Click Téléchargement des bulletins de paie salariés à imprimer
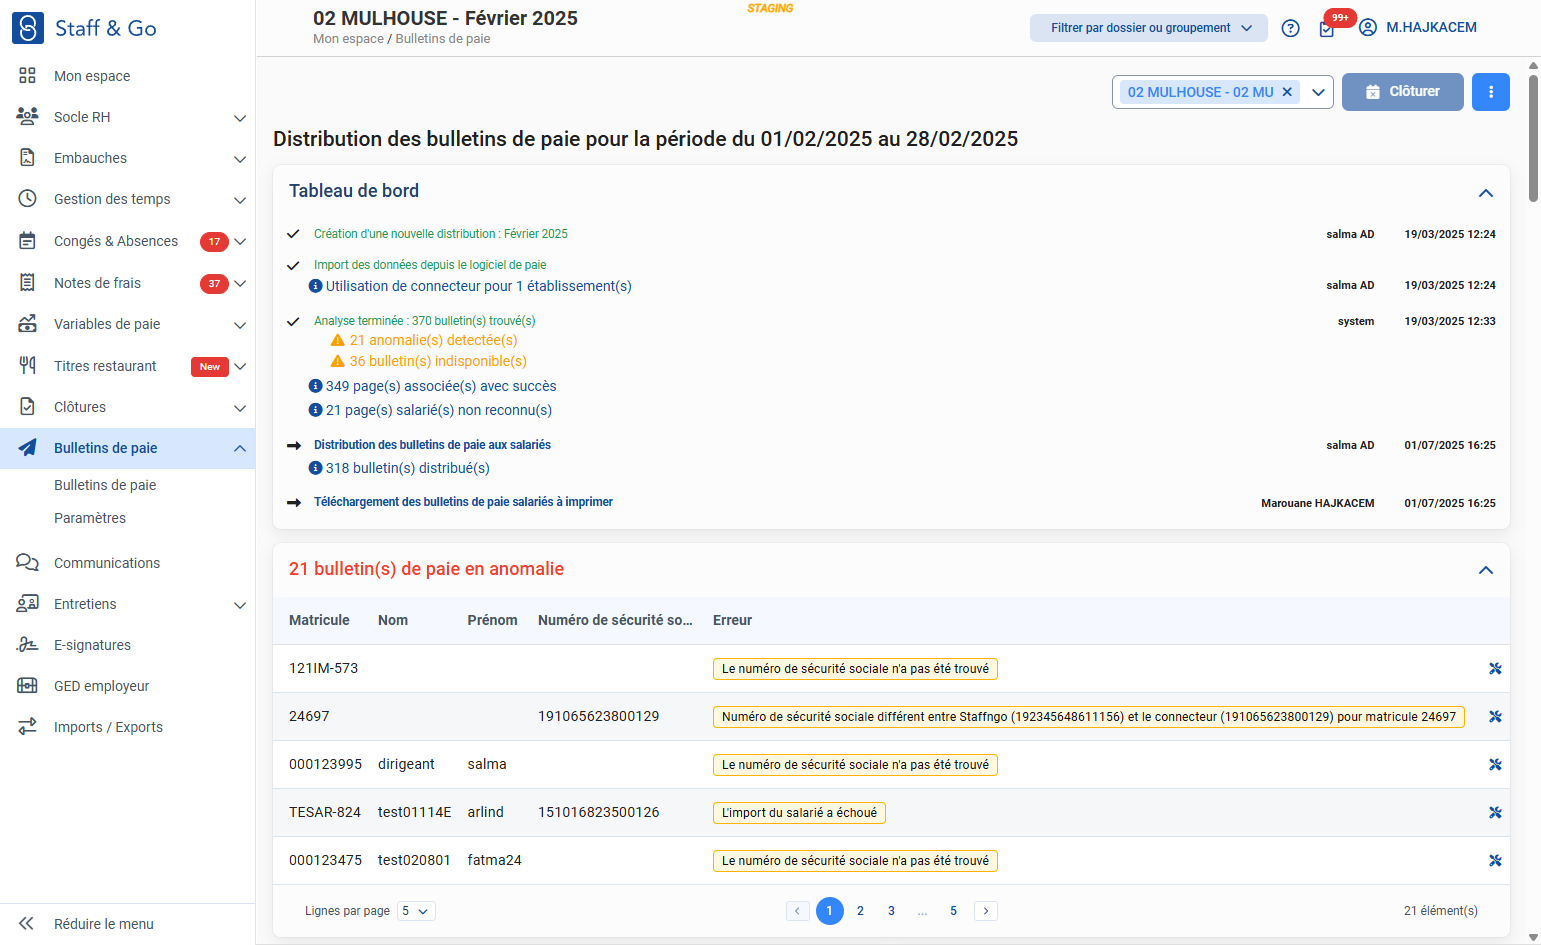The height and width of the screenshot is (945, 1541). click(x=463, y=502)
